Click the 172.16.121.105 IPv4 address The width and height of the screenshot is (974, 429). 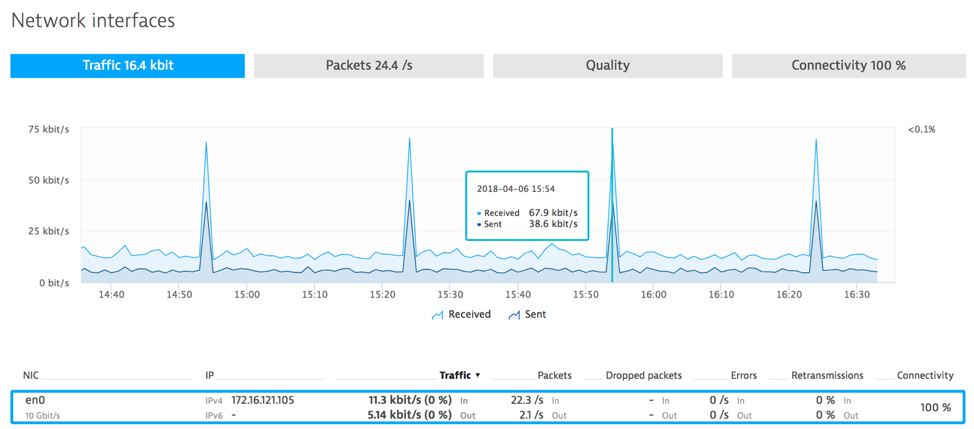(263, 400)
